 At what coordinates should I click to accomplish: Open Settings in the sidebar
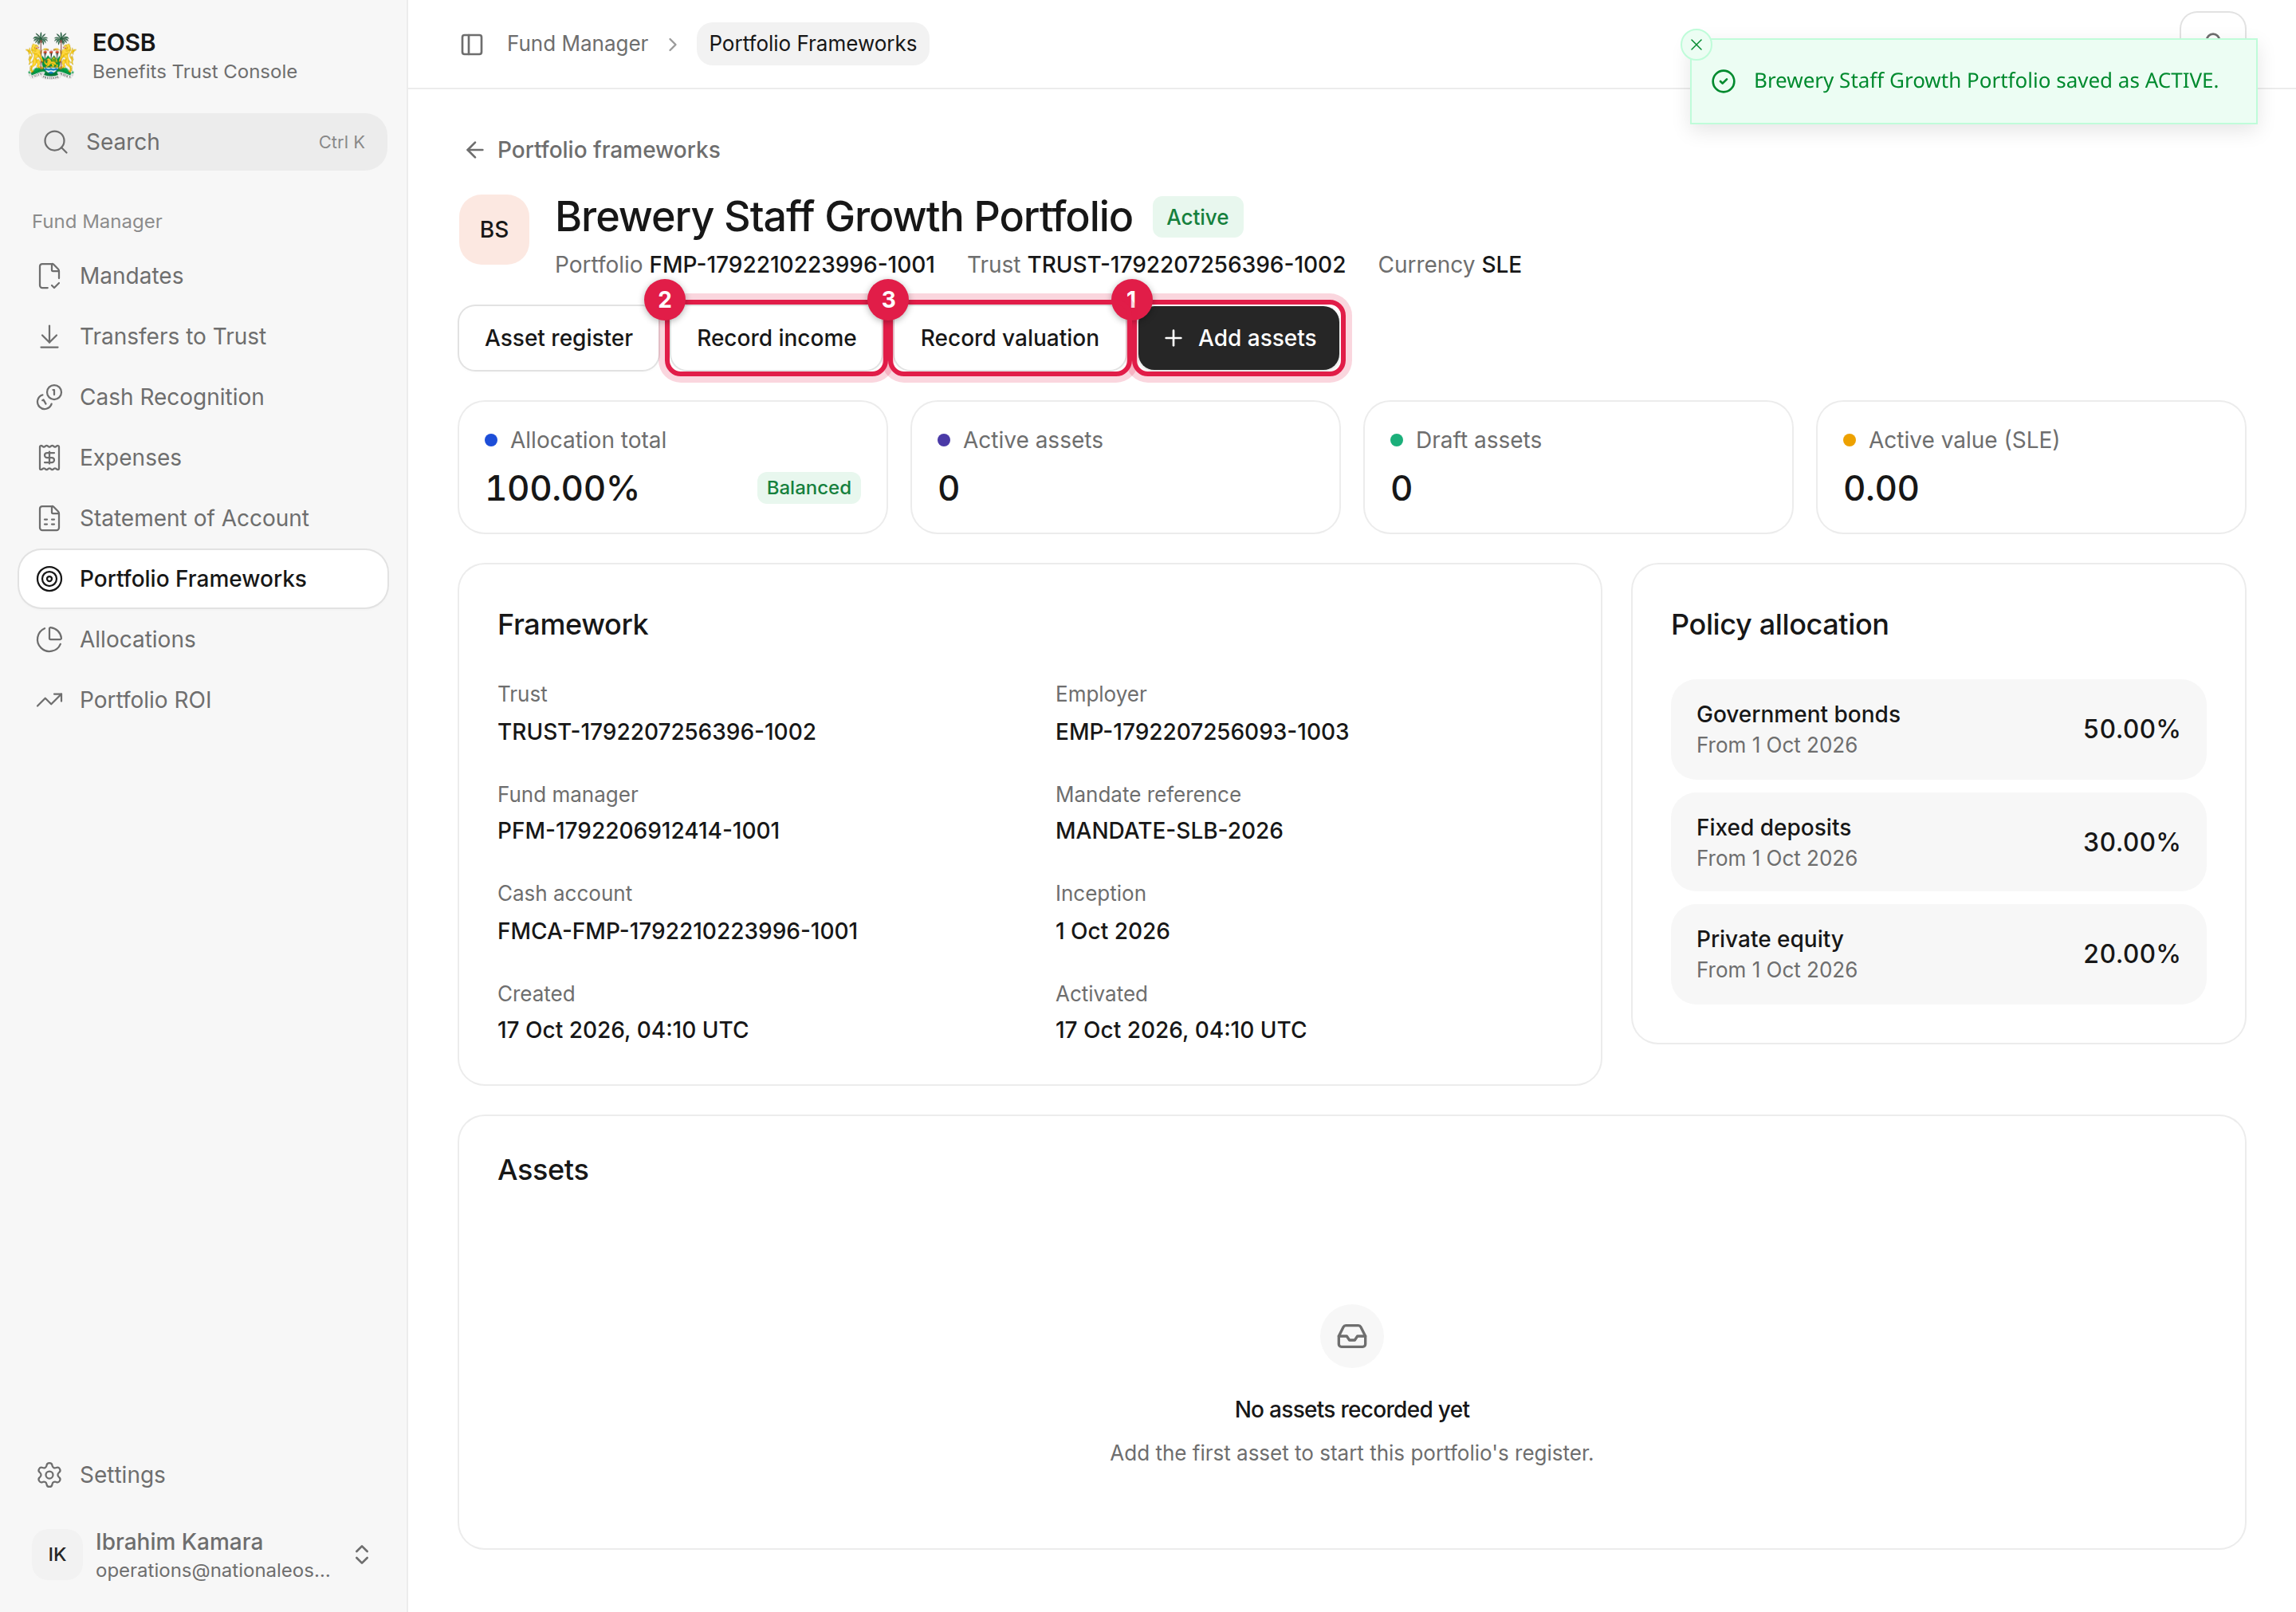pyautogui.click(x=203, y=1474)
